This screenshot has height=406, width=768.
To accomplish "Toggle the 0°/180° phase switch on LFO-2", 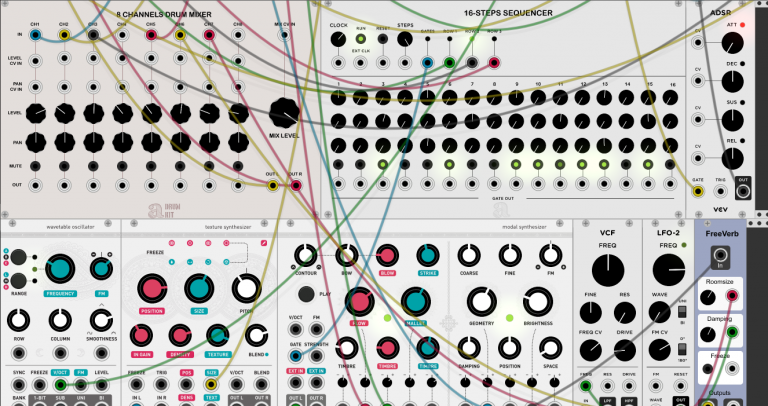I will [680, 349].
